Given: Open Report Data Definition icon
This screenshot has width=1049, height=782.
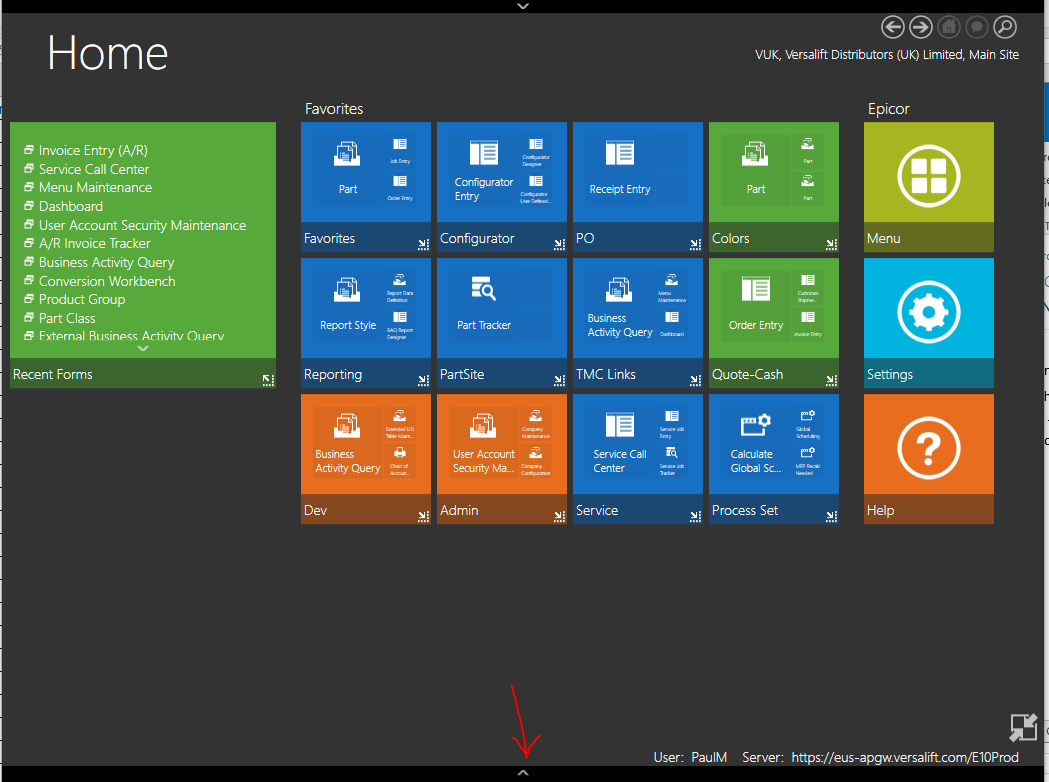Looking at the screenshot, I should [400, 288].
